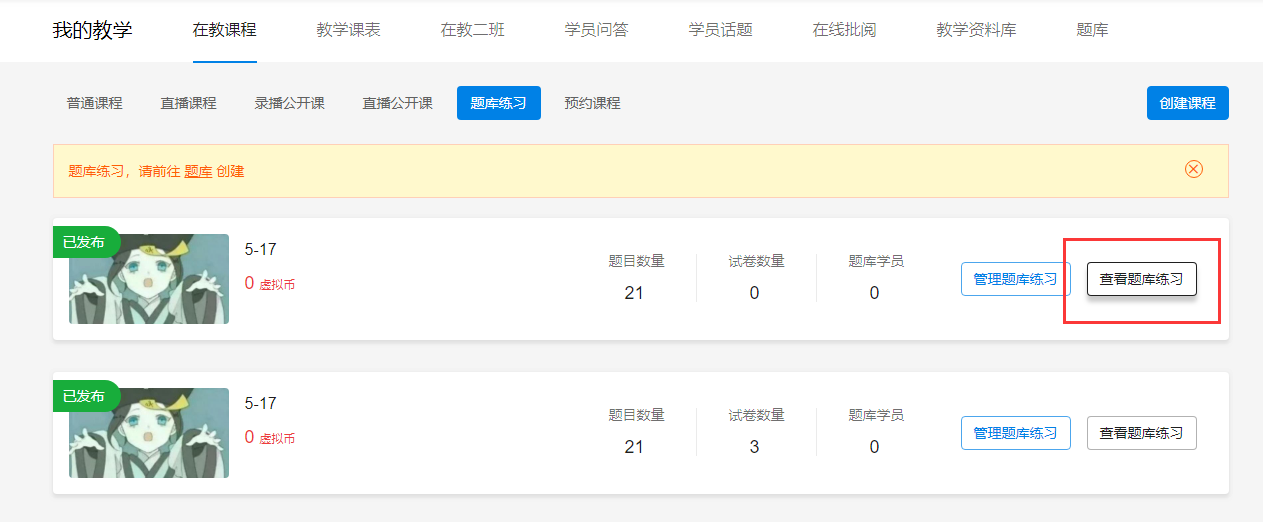Open the 学员问答 section
1263x522 pixels.
click(596, 30)
